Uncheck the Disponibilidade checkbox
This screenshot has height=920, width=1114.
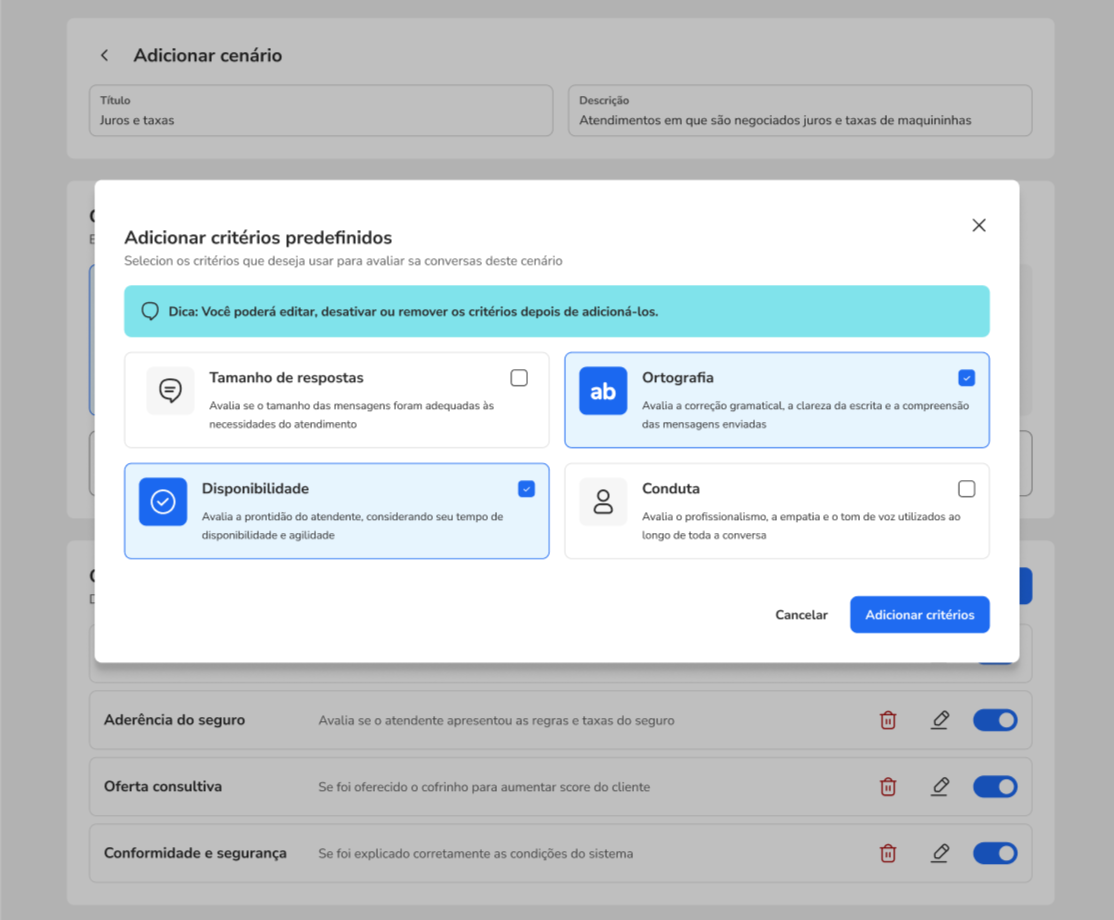tap(526, 489)
